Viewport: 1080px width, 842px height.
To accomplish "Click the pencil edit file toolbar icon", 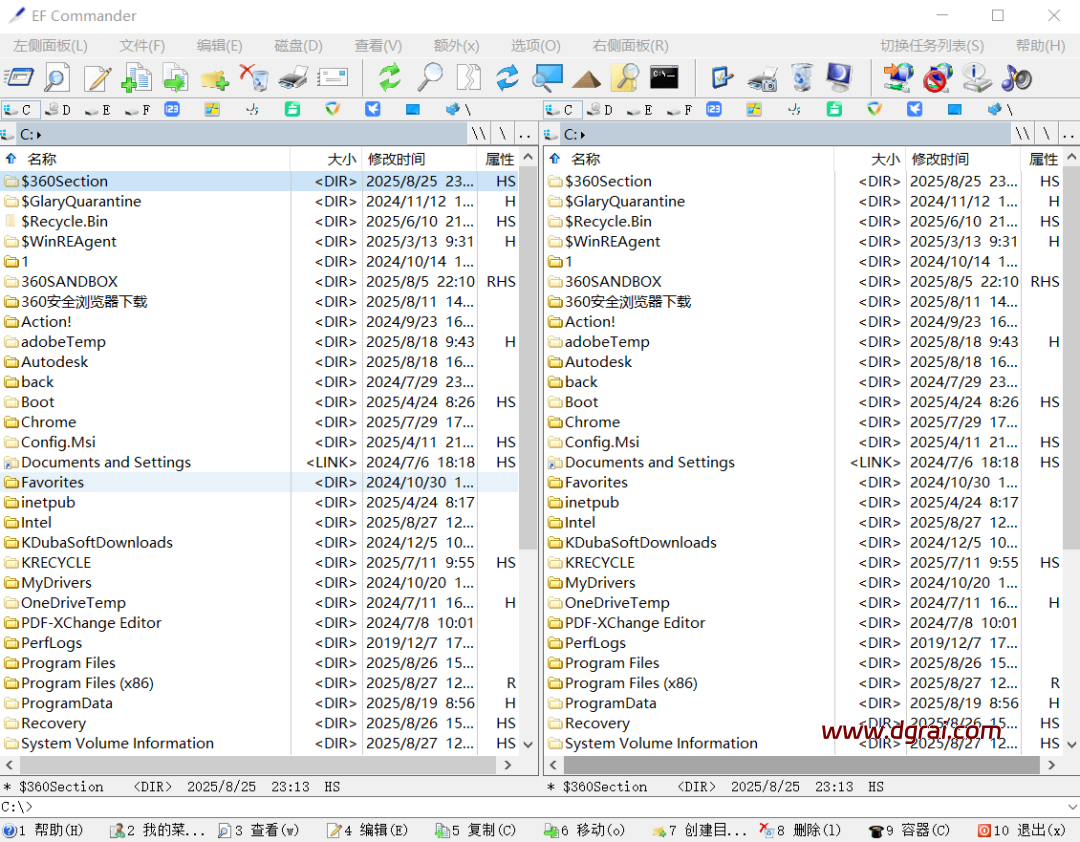I will click(x=97, y=77).
